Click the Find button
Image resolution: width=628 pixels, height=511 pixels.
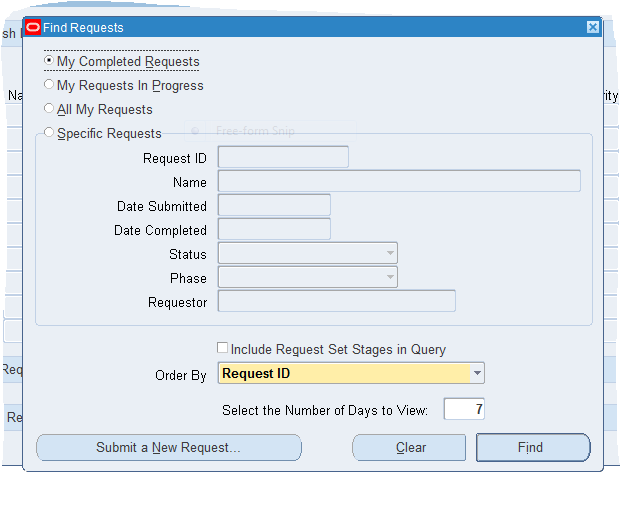pyautogui.click(x=532, y=448)
